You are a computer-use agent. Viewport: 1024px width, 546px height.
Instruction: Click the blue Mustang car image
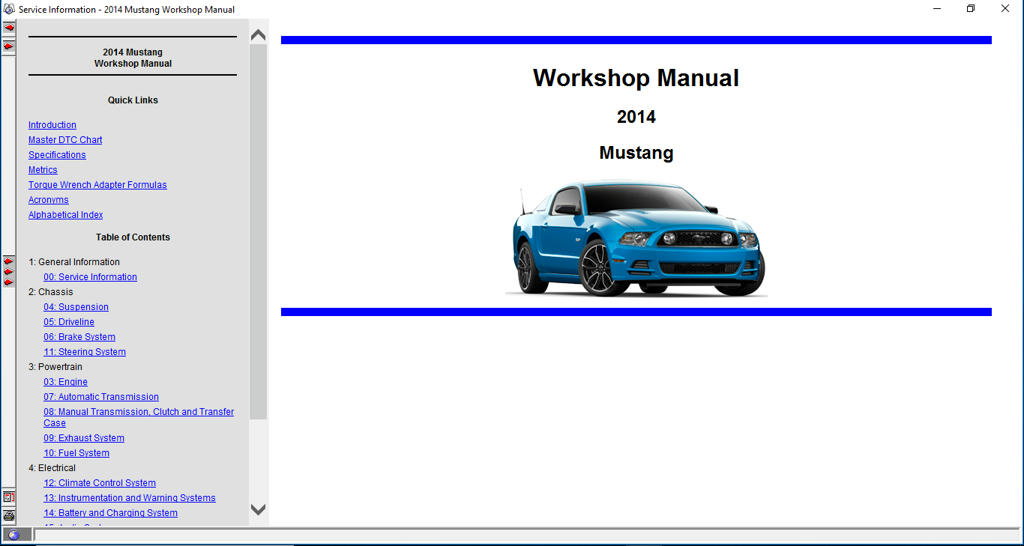click(x=637, y=238)
